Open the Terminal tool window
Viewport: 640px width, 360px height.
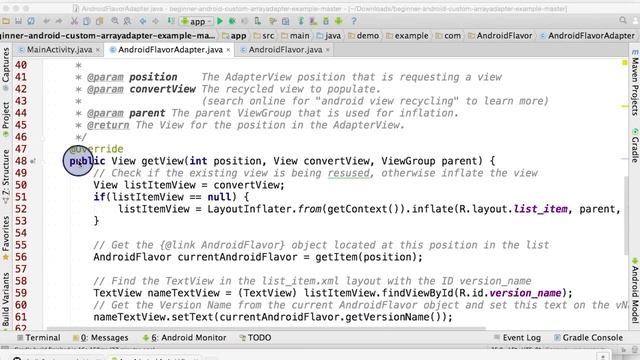[x=38, y=338]
